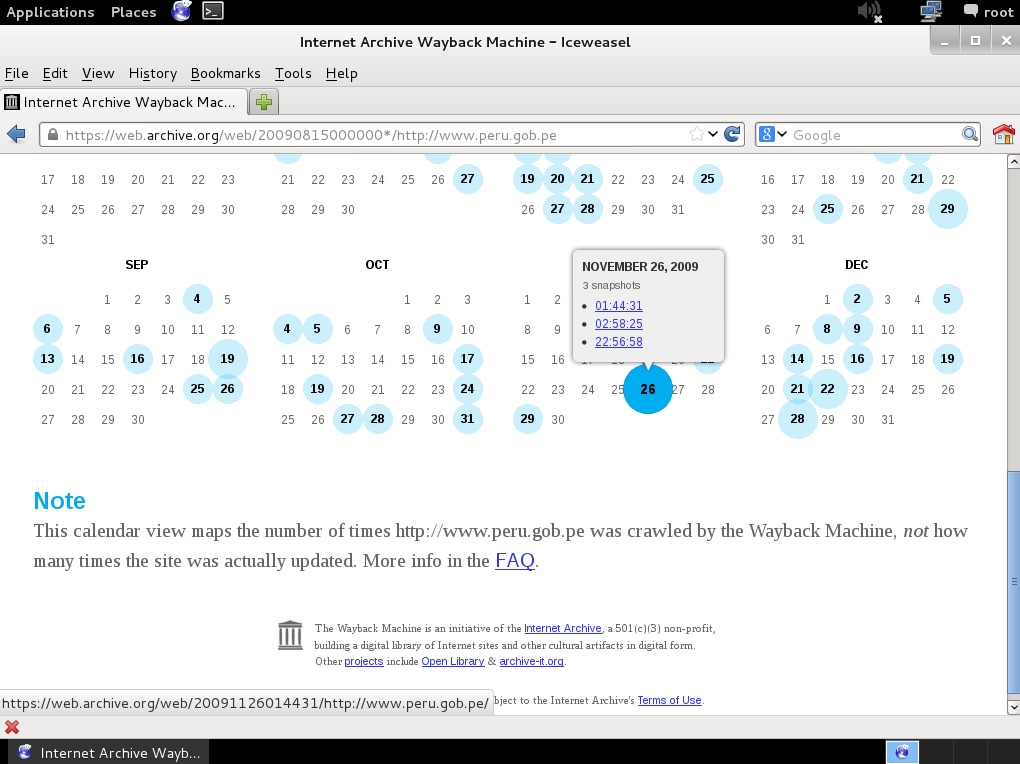Click the volume icon in the system tray

(x=869, y=12)
